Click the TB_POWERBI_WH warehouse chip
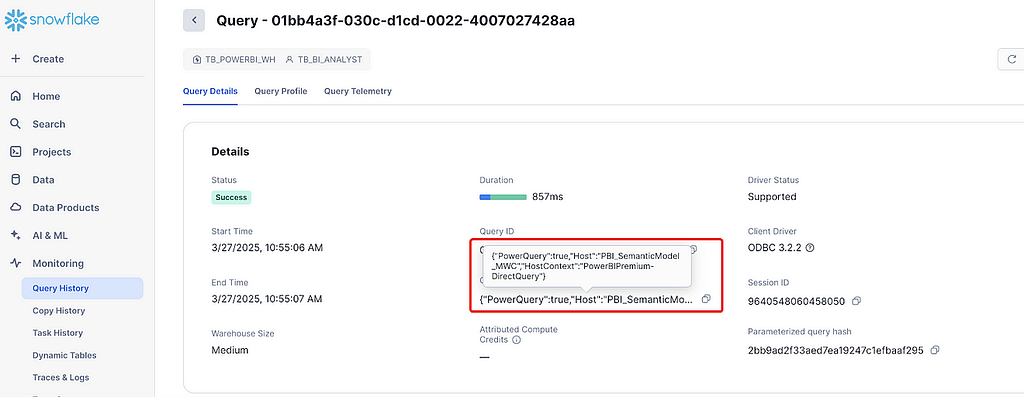 point(234,59)
